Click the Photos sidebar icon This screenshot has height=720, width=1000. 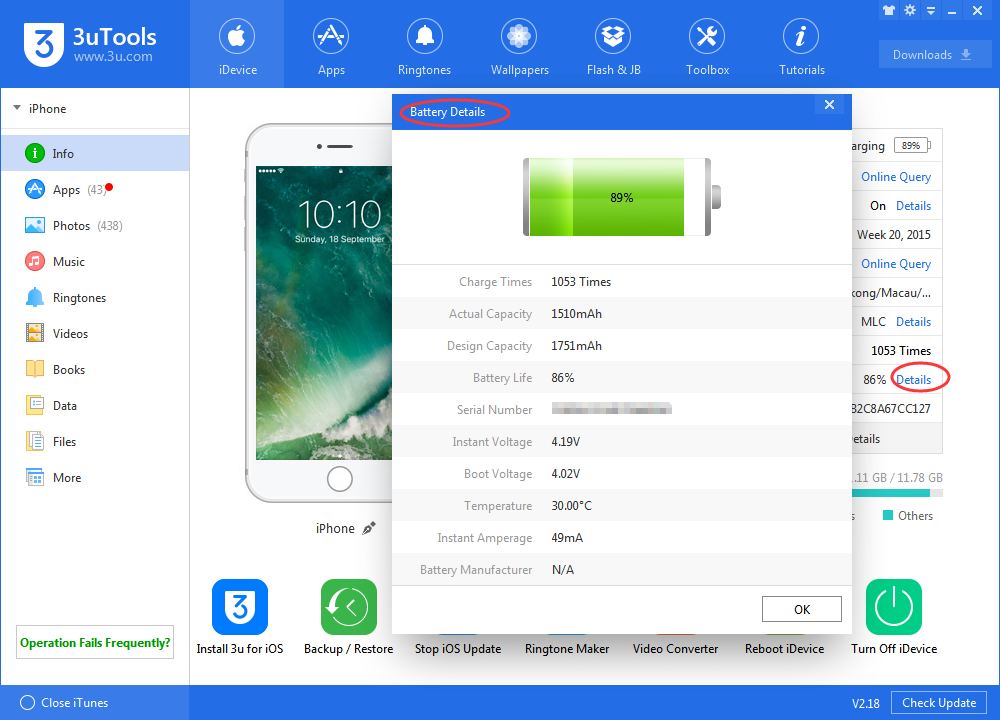34,225
